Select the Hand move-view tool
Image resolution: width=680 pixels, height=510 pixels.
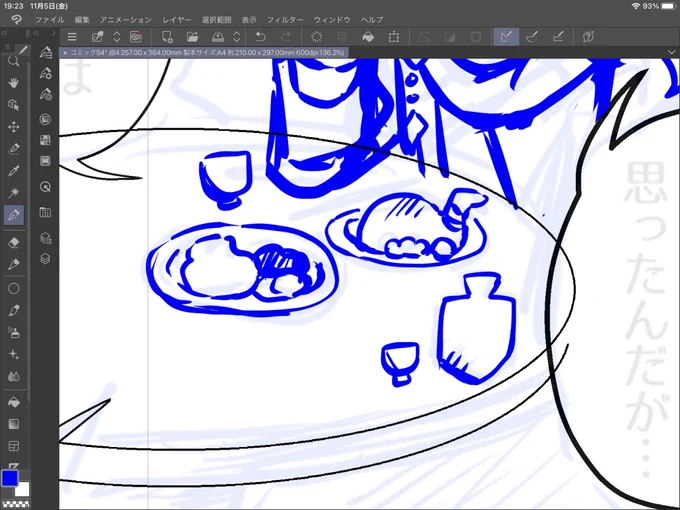pyautogui.click(x=13, y=82)
